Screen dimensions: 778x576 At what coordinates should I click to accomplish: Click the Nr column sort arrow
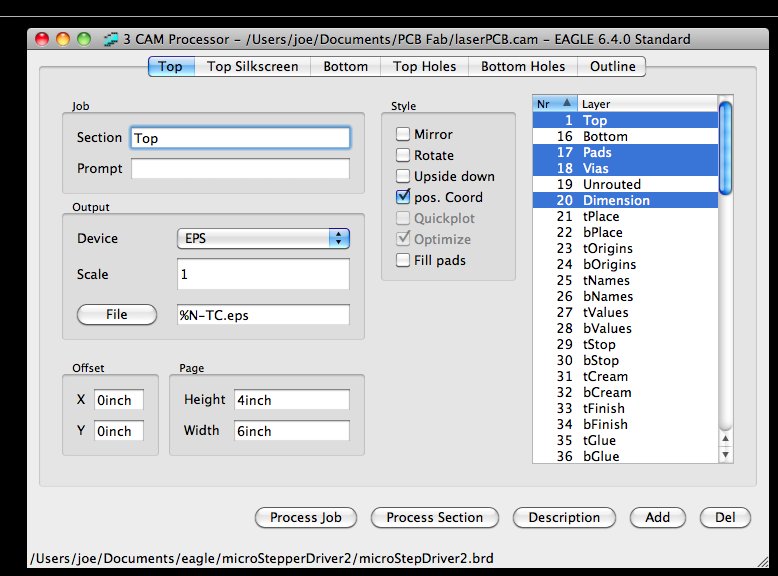(567, 103)
